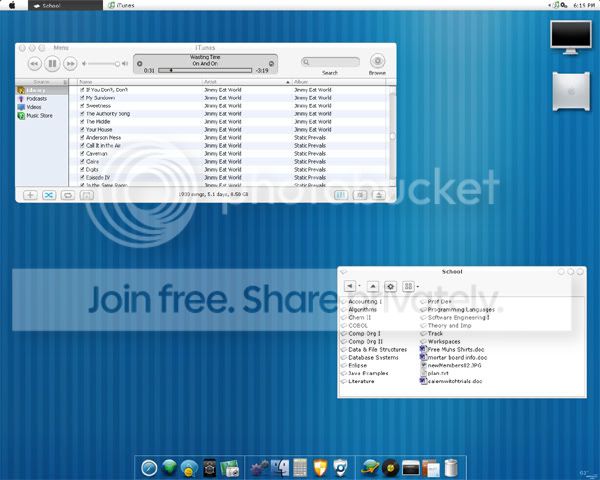This screenshot has height=480, width=600.
Task: Click the previous track button in iTunes
Action: (x=34, y=64)
